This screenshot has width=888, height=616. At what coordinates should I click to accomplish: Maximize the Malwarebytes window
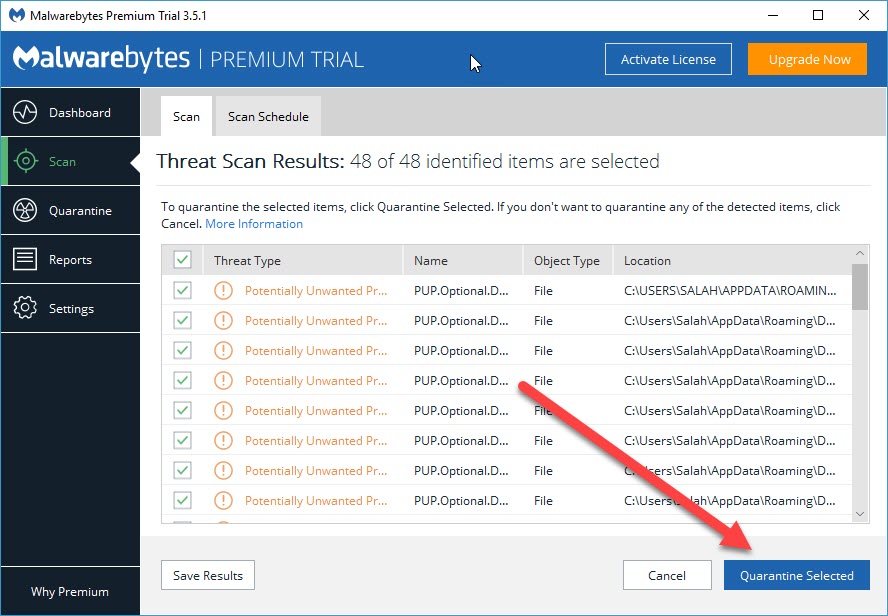click(818, 15)
